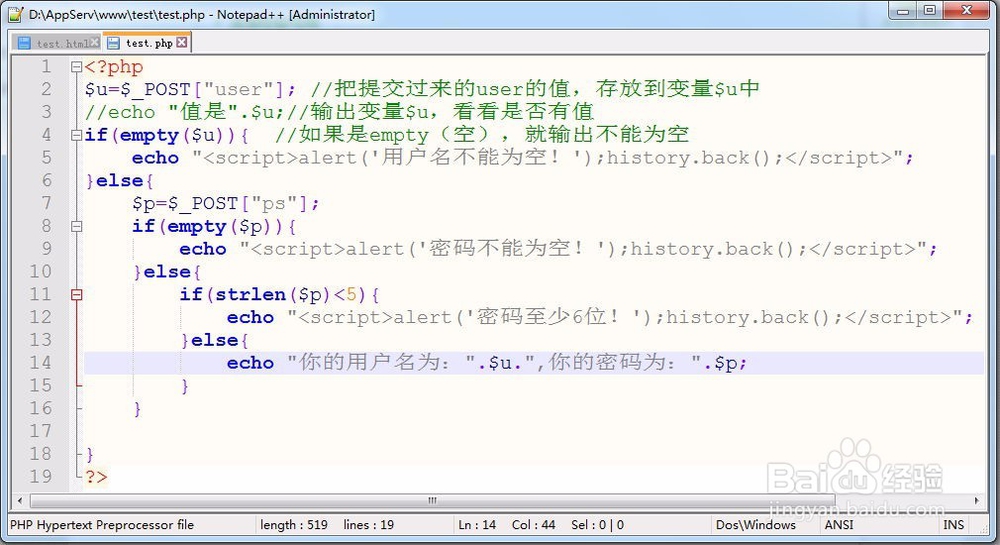Collapse the fold marker at line 8
This screenshot has height=545, width=1000.
tap(77, 226)
